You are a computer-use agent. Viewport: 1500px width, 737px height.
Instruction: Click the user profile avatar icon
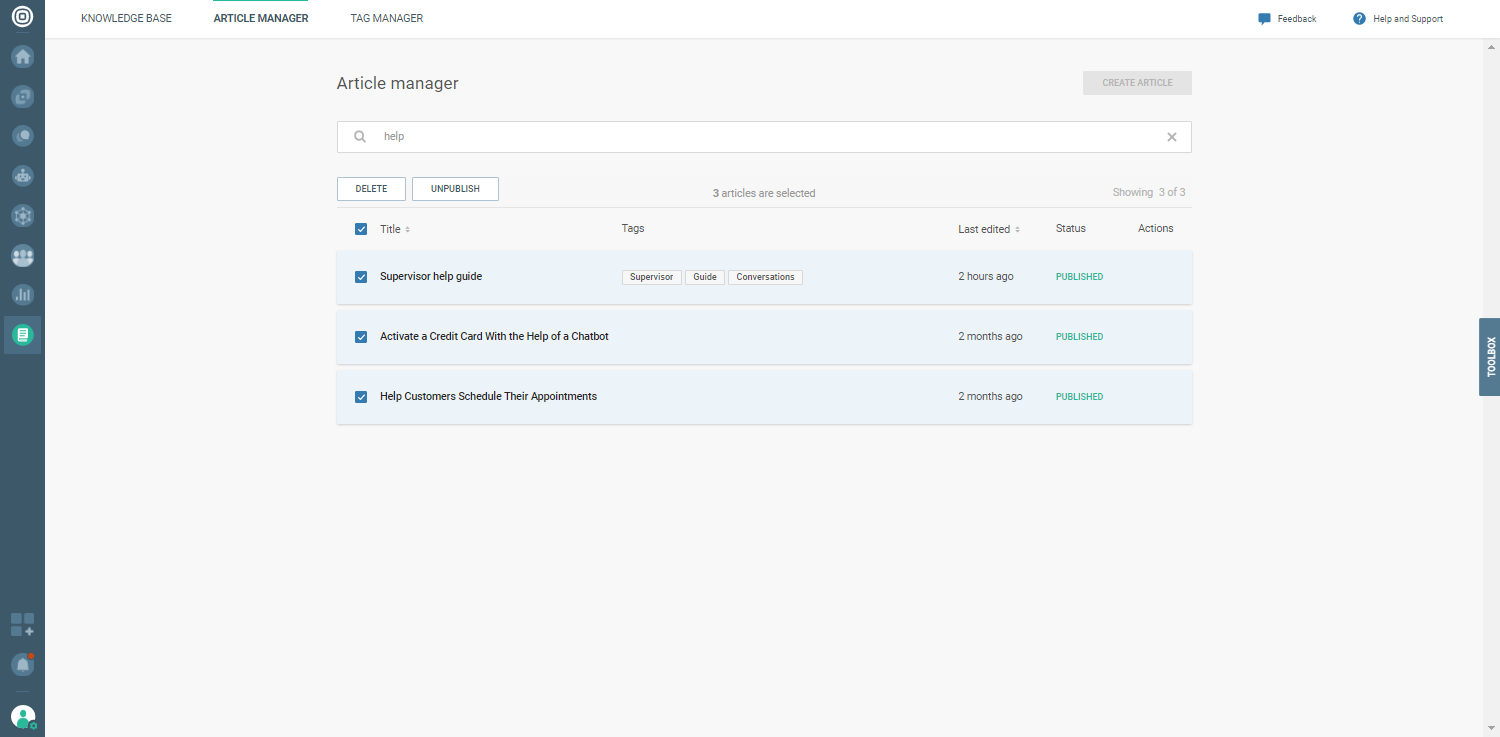(22, 717)
